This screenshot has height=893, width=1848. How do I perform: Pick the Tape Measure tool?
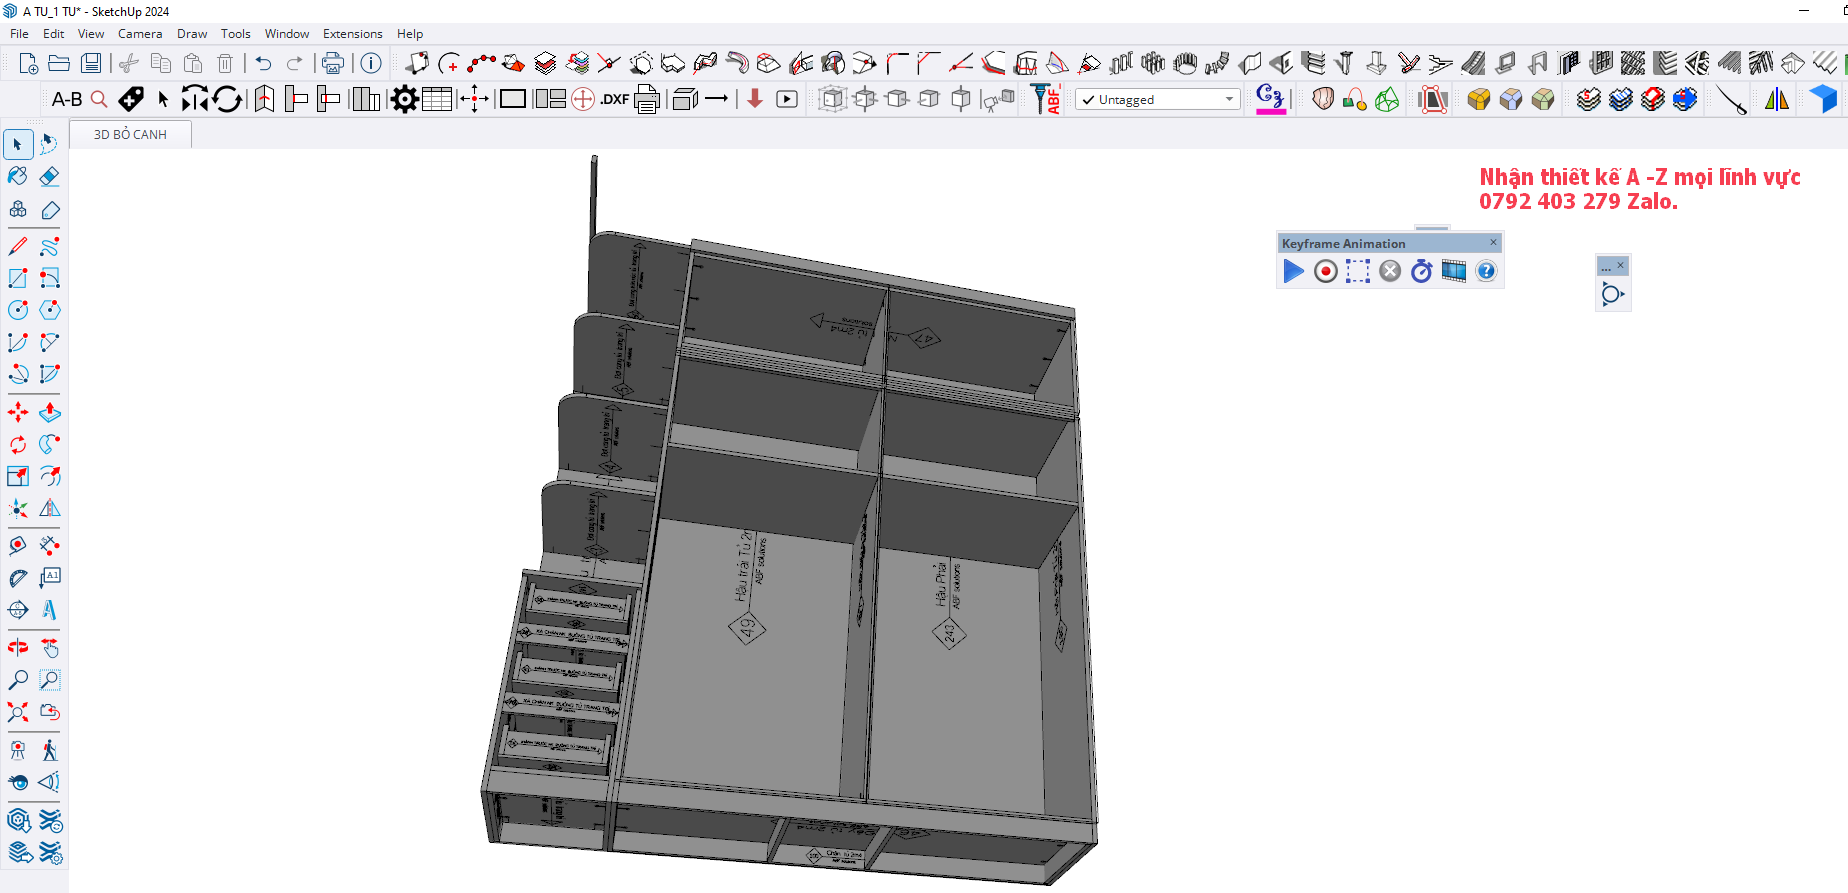point(18,545)
